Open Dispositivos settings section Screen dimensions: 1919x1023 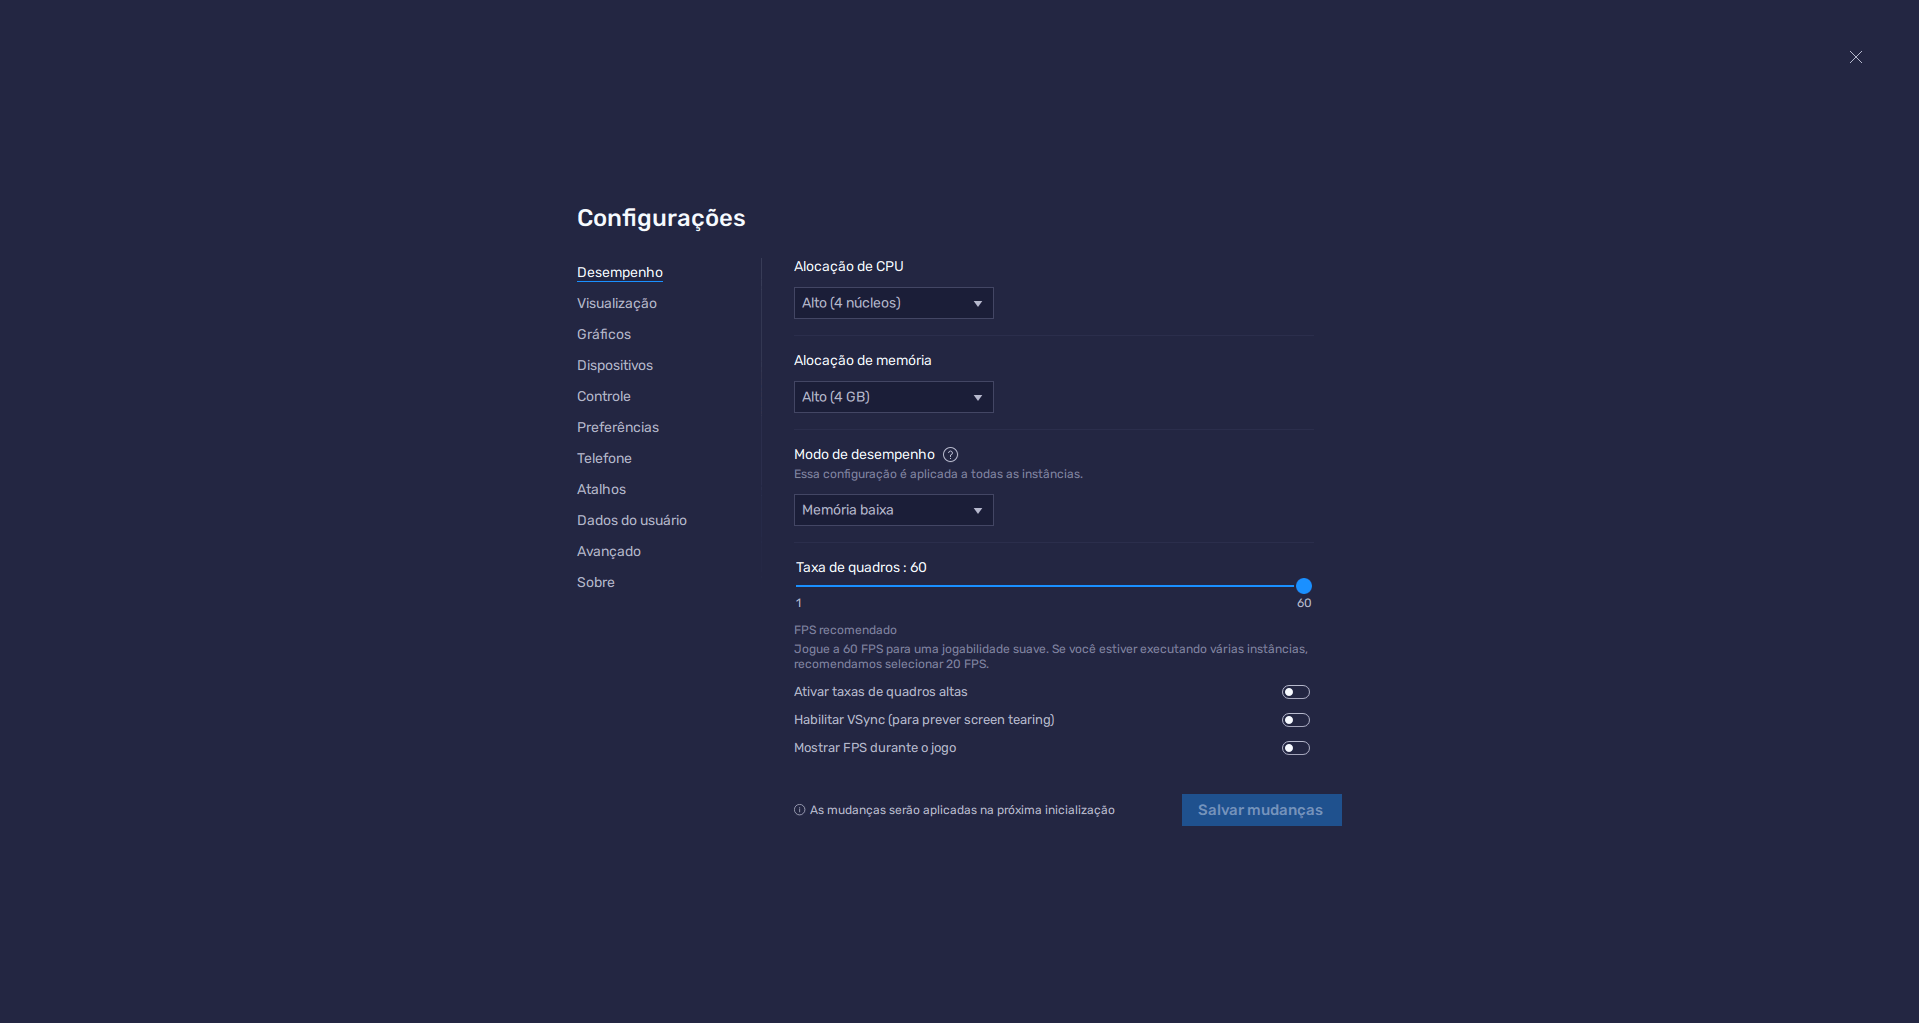pos(615,365)
